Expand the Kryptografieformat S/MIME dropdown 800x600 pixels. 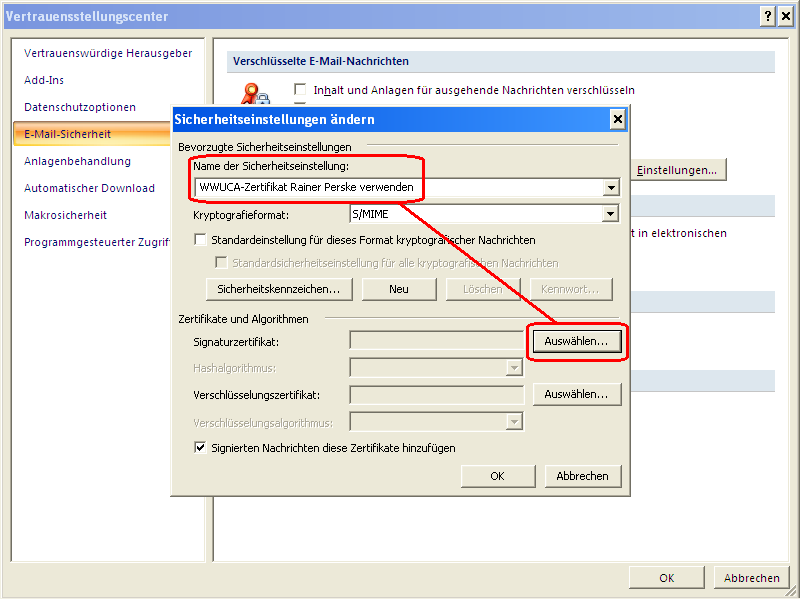(x=608, y=212)
